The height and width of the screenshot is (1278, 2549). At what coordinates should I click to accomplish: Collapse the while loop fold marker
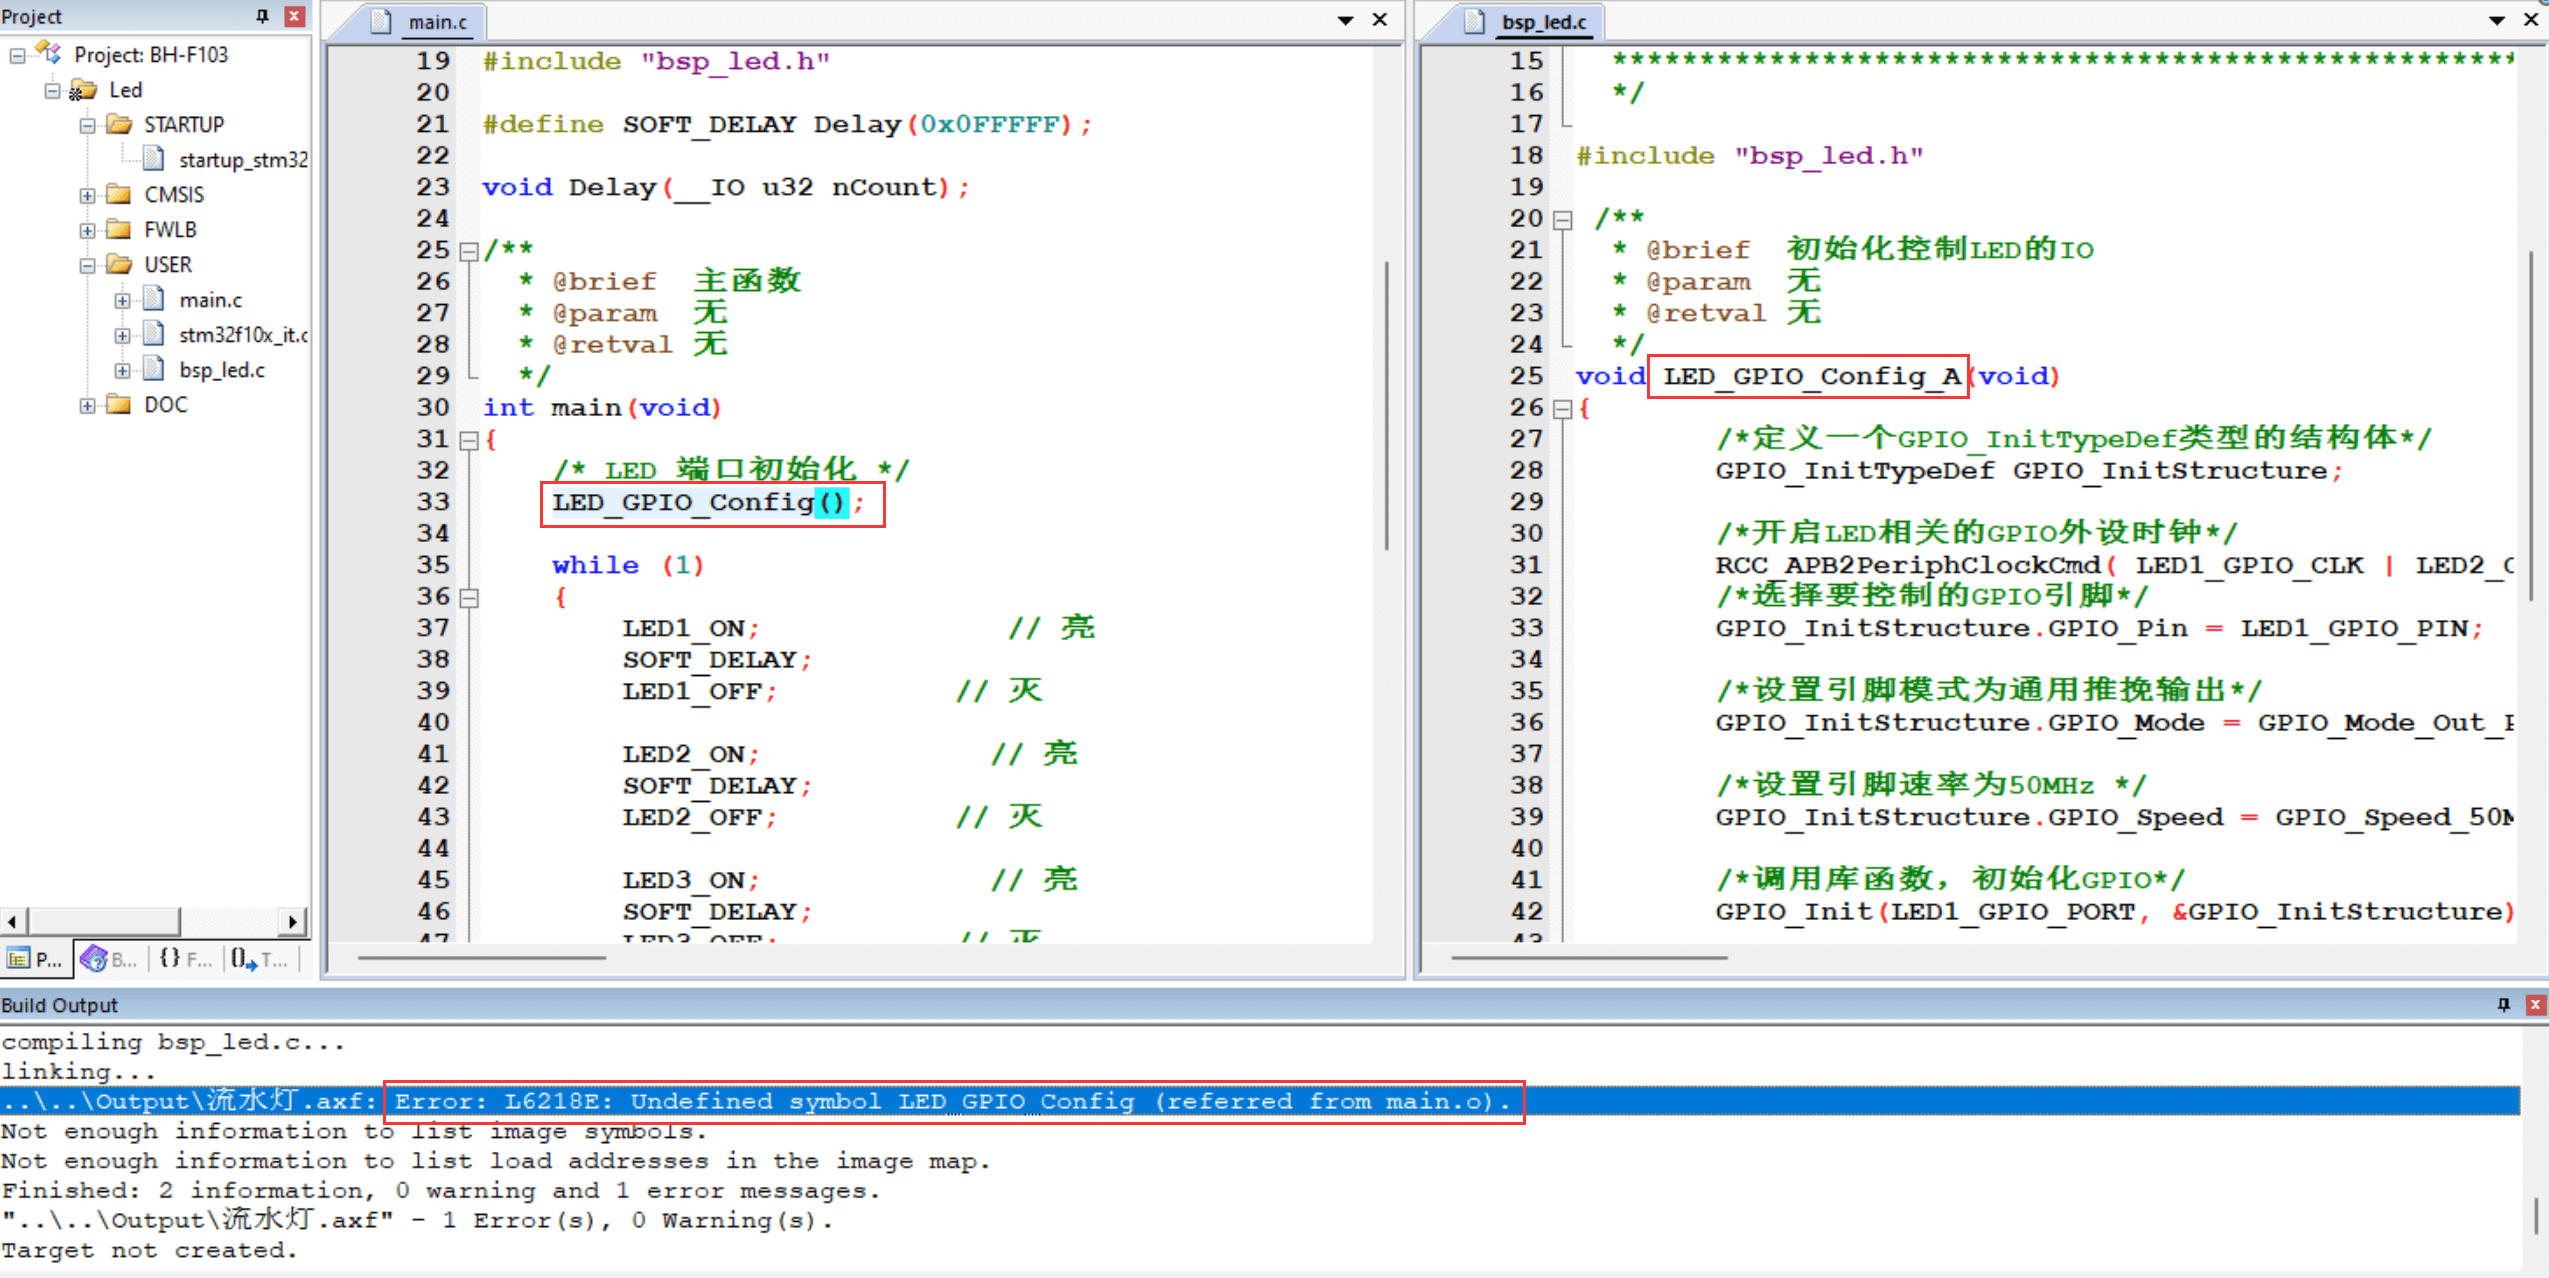(468, 598)
